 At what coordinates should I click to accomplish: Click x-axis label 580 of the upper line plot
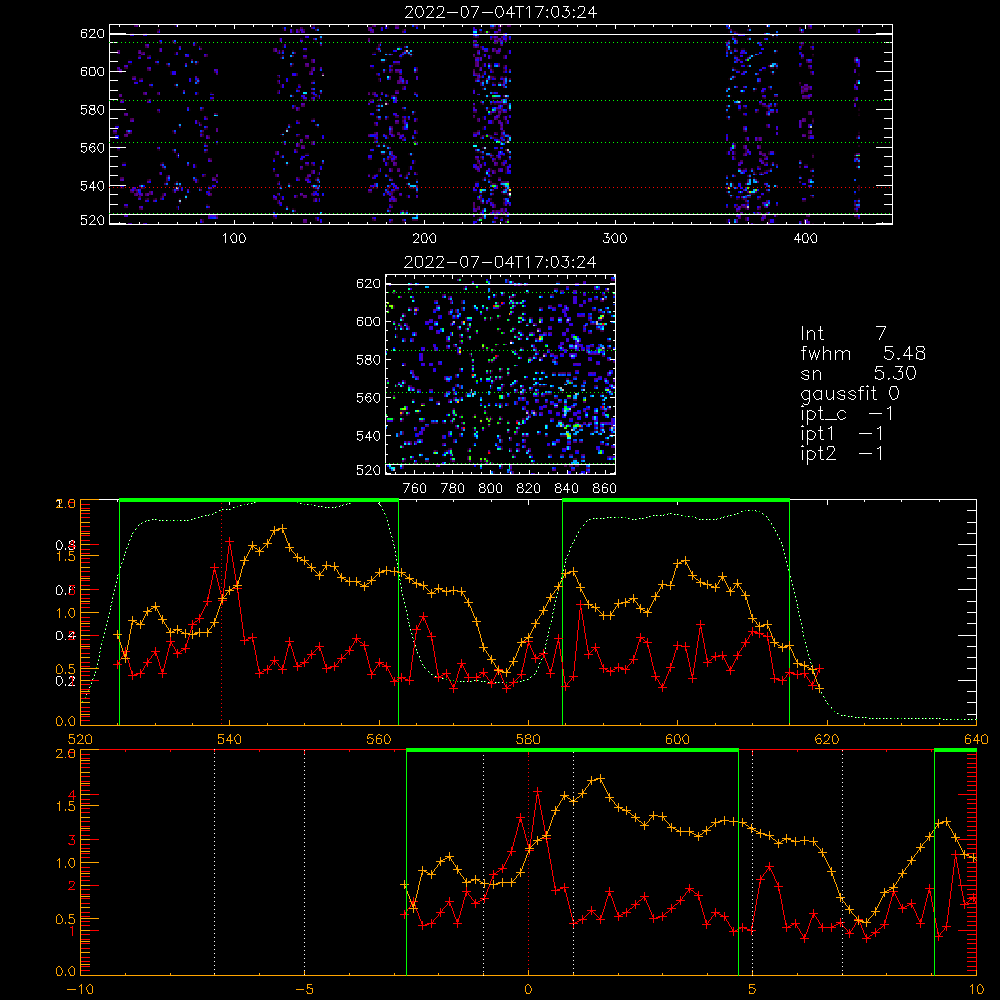(x=528, y=740)
